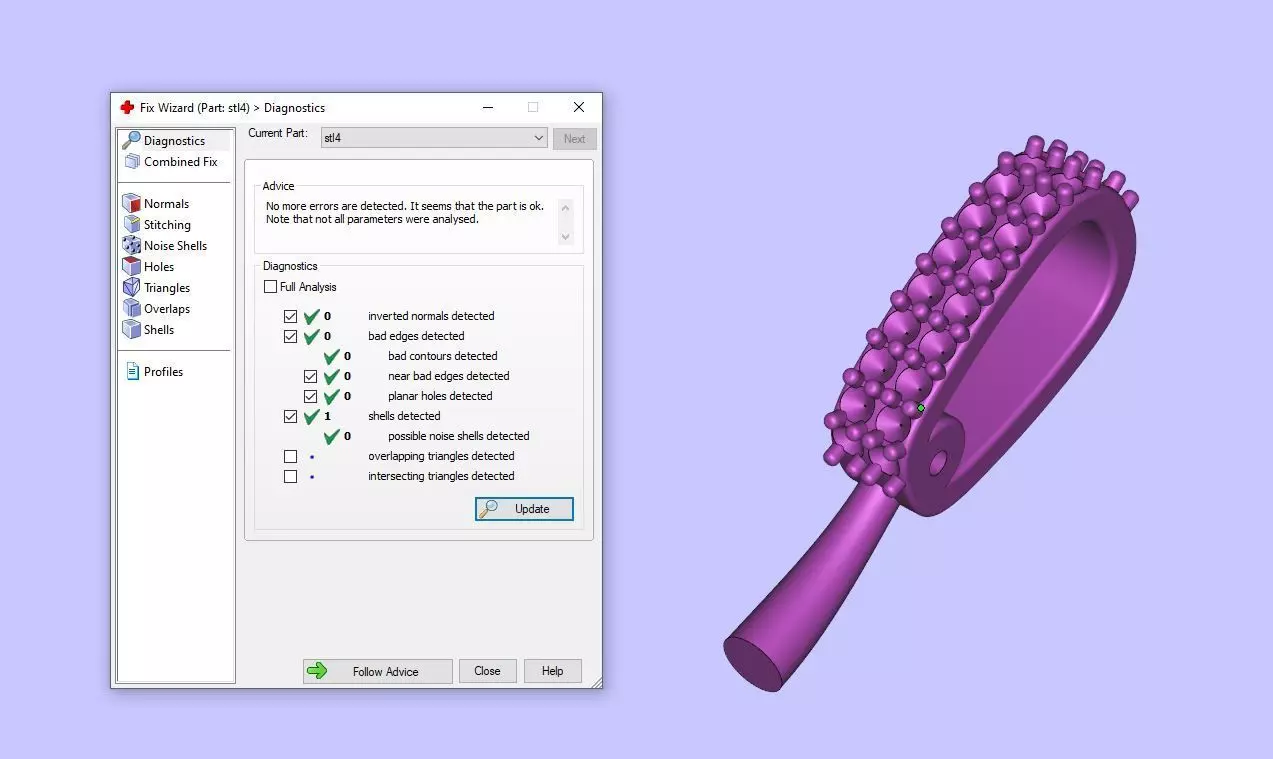Enable the Full Analysis checkbox

pyautogui.click(x=270, y=287)
